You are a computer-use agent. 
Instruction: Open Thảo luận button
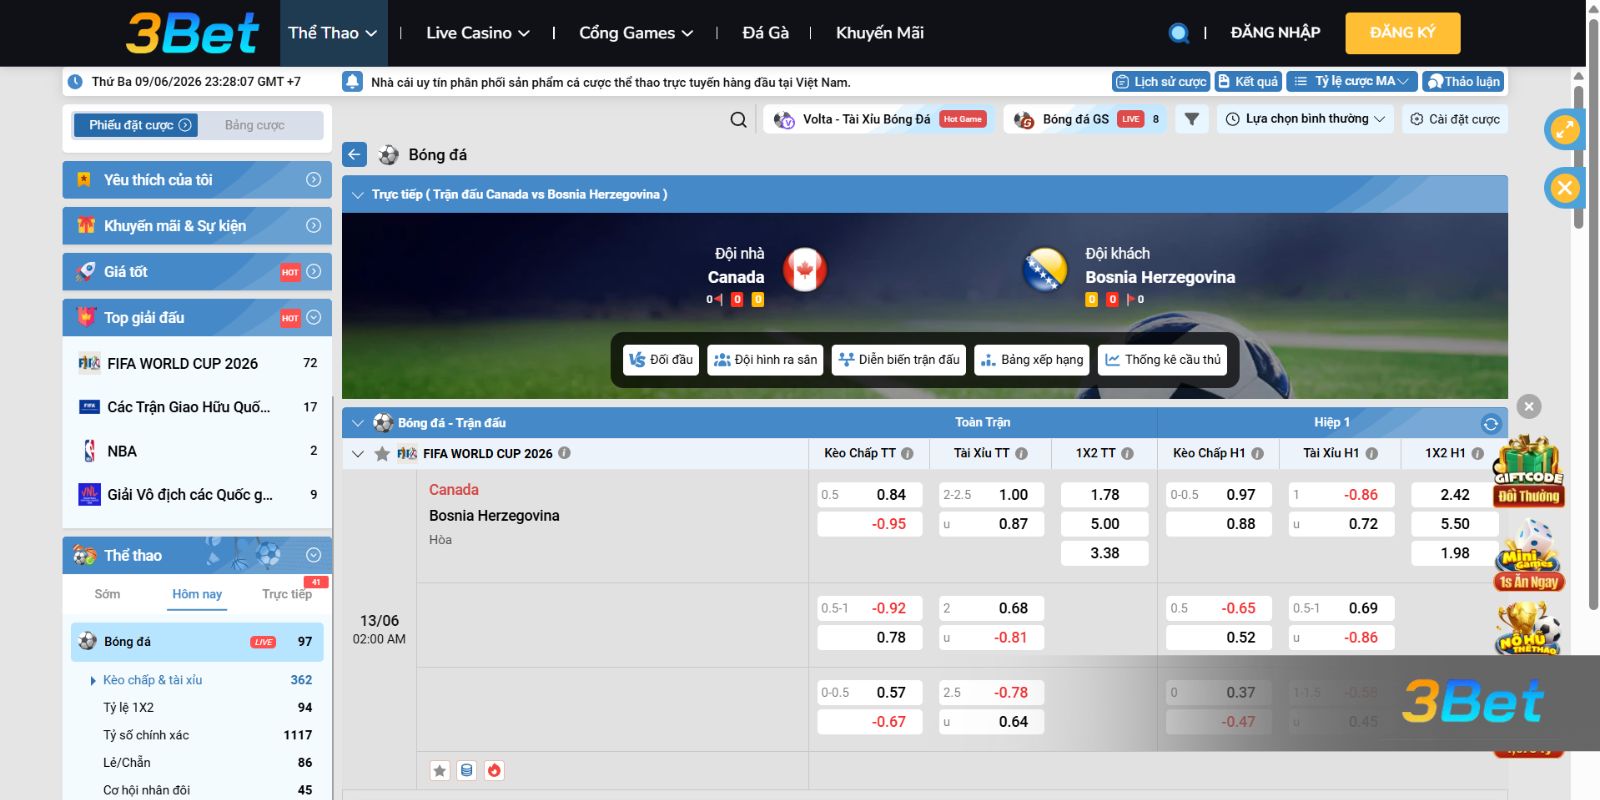coord(1463,81)
